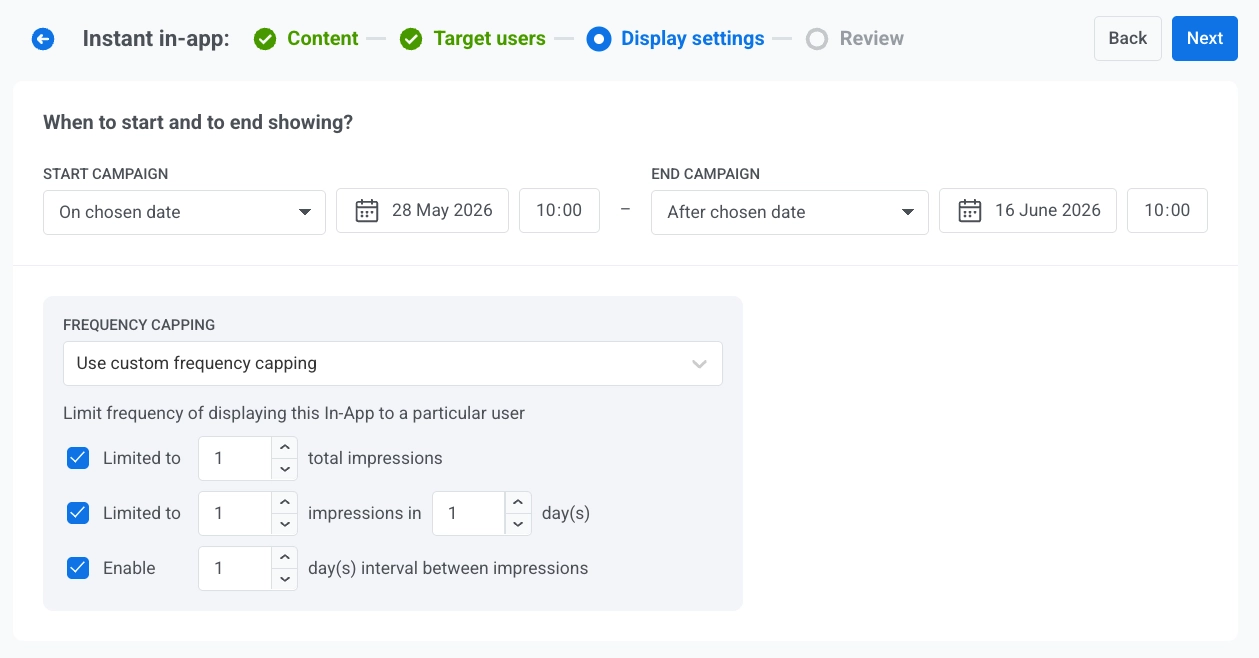Decrease the impressions in days count

pyautogui.click(x=284, y=524)
